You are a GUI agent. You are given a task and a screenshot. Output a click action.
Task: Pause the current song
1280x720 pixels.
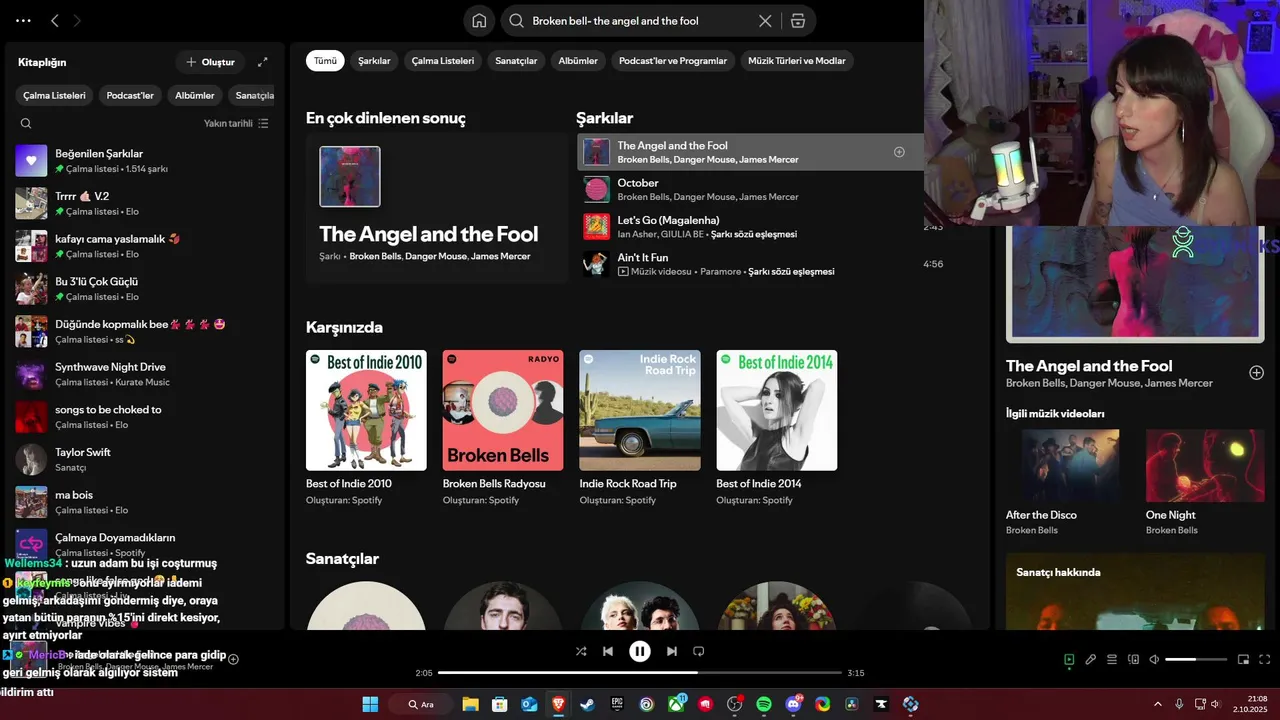(640, 651)
